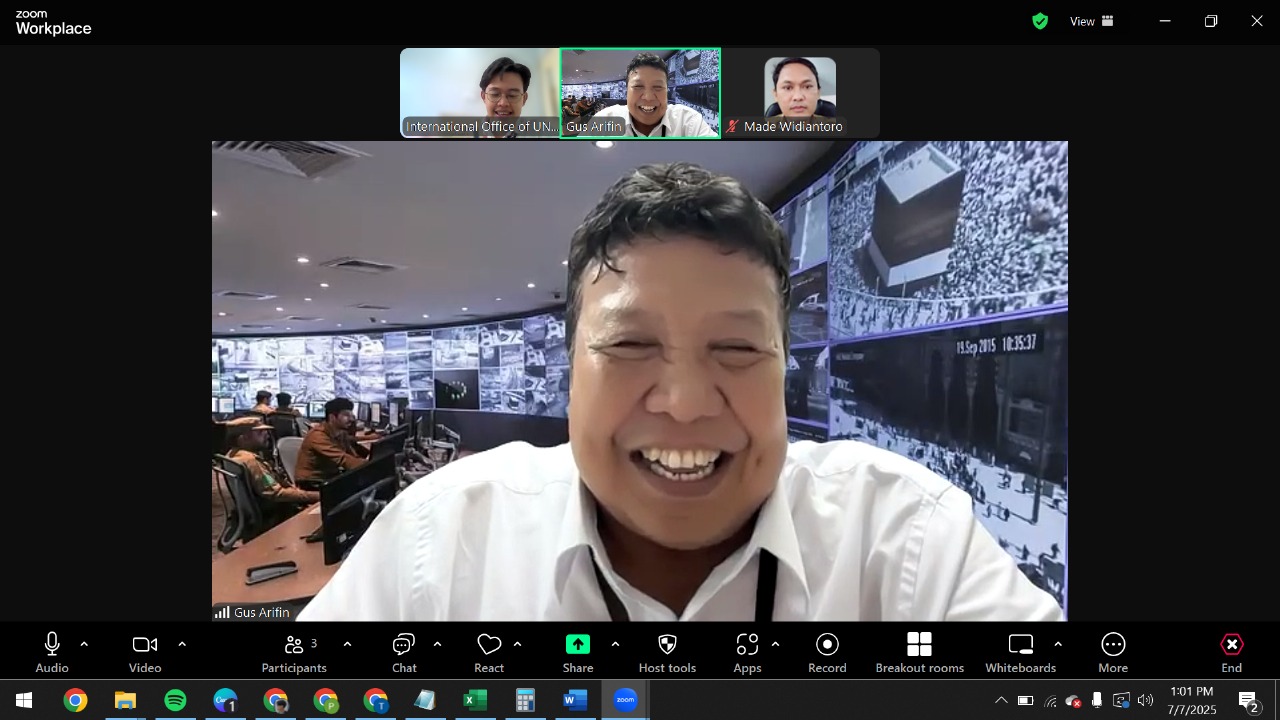Image resolution: width=1280 pixels, height=720 pixels.
Task: Expand share options arrow beside Share
Action: point(615,645)
